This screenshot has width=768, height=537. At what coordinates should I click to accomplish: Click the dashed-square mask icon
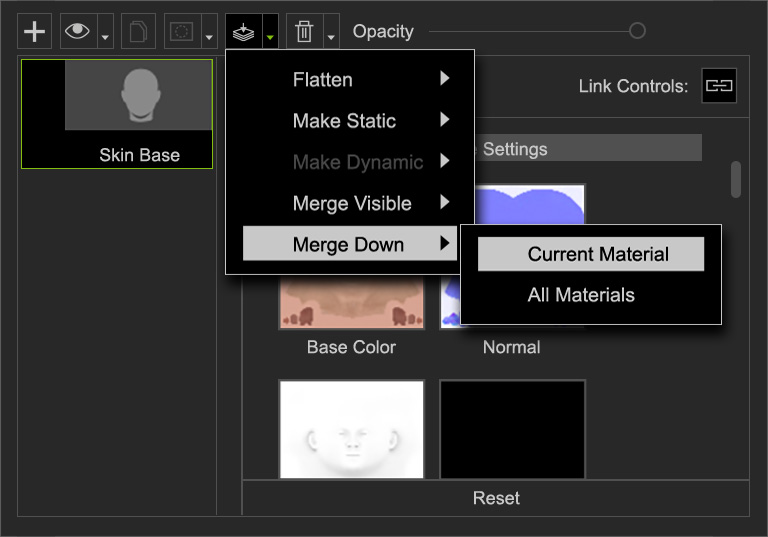(x=181, y=32)
